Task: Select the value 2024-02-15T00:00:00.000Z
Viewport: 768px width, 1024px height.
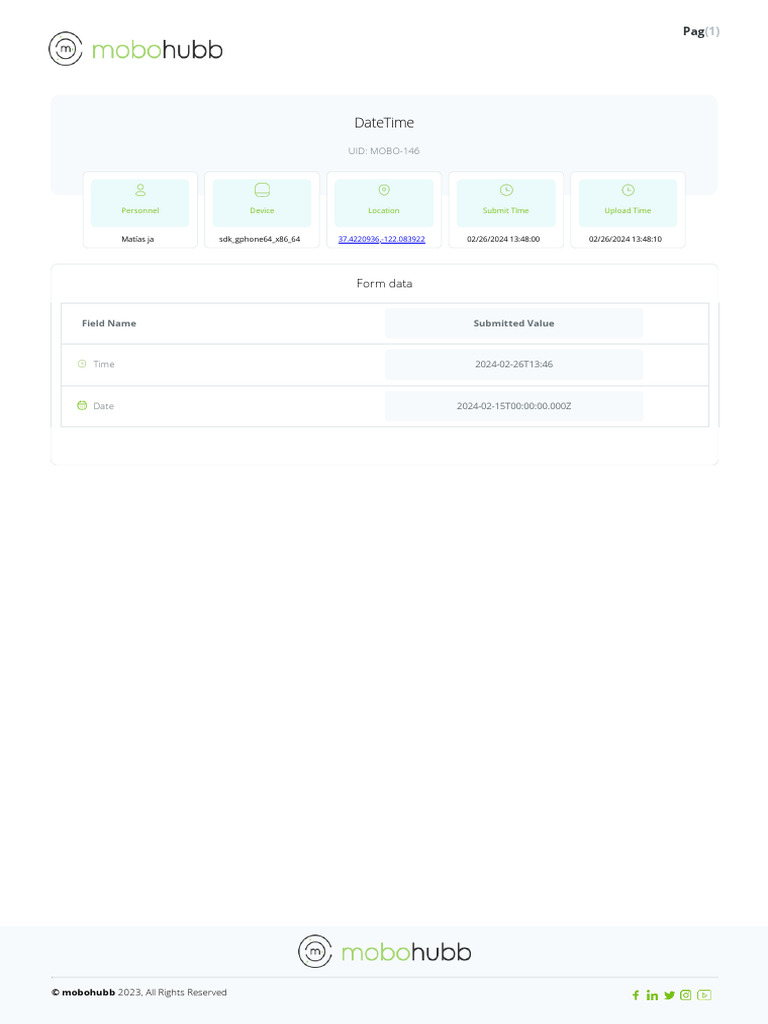Action: point(514,406)
